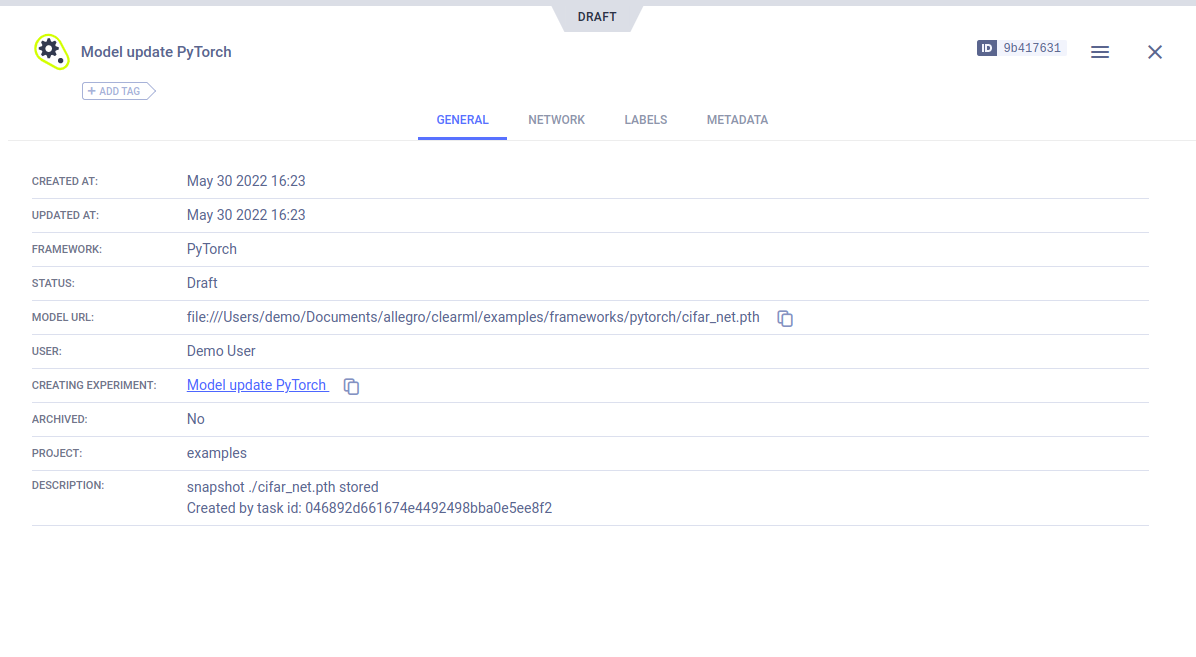Click the Created At date value
The width and height of the screenshot is (1196, 657).
pyautogui.click(x=246, y=181)
